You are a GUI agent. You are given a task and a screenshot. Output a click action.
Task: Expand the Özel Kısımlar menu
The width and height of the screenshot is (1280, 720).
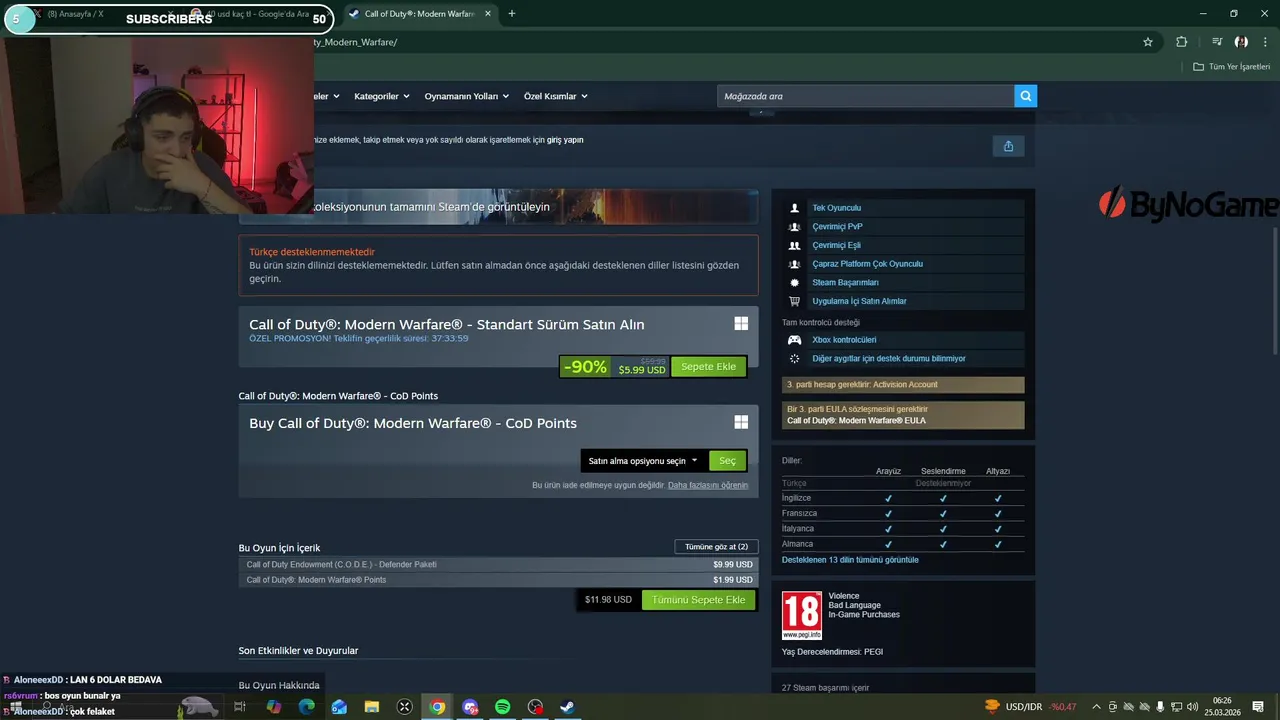pyautogui.click(x=556, y=96)
